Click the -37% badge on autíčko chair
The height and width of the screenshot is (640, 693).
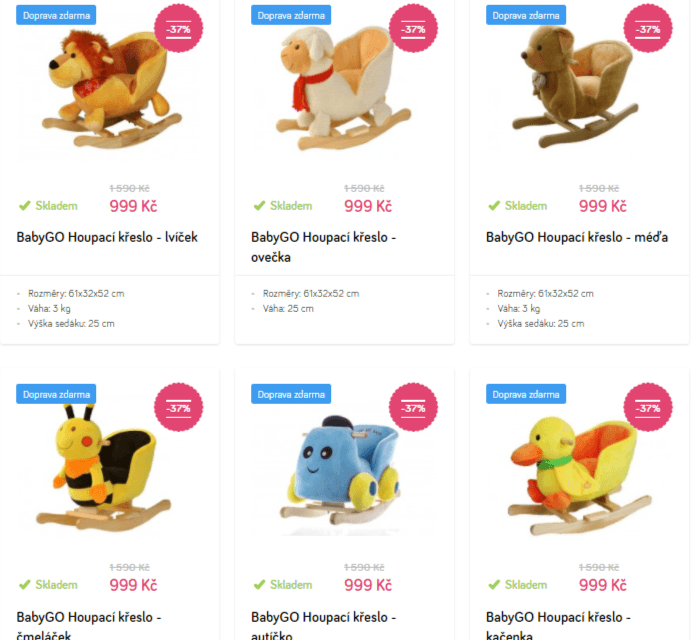413,408
